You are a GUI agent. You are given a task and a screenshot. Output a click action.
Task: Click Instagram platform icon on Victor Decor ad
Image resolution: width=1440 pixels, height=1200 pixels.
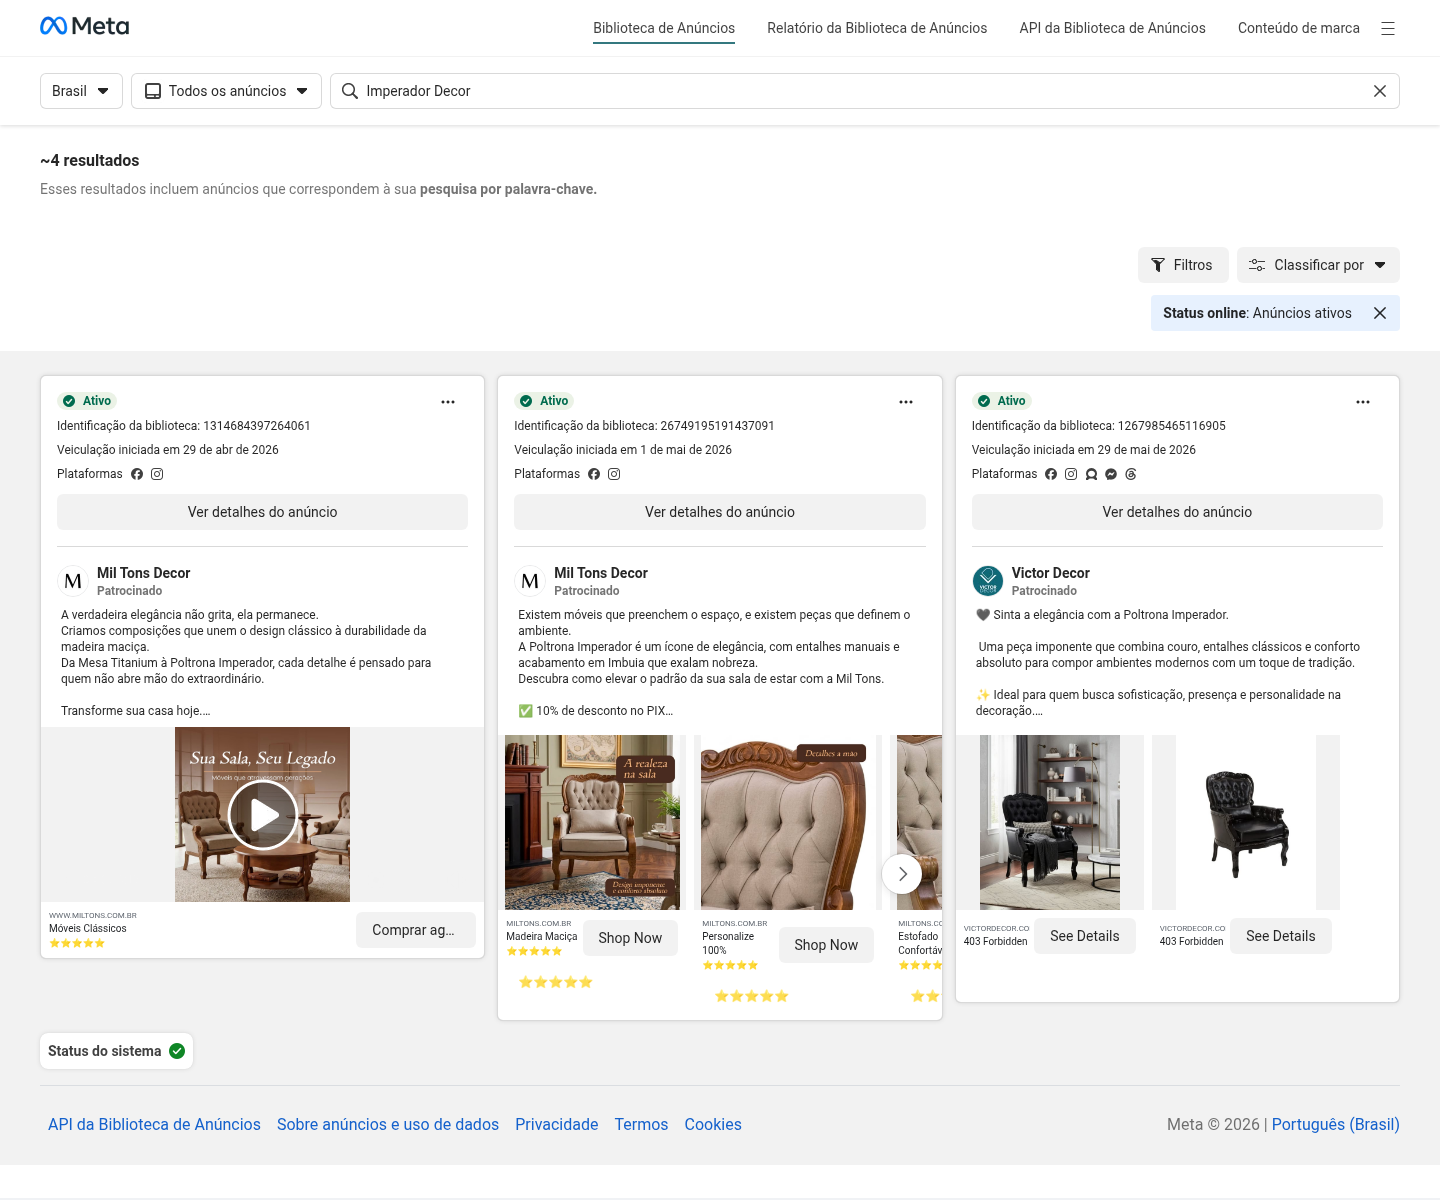click(1071, 474)
